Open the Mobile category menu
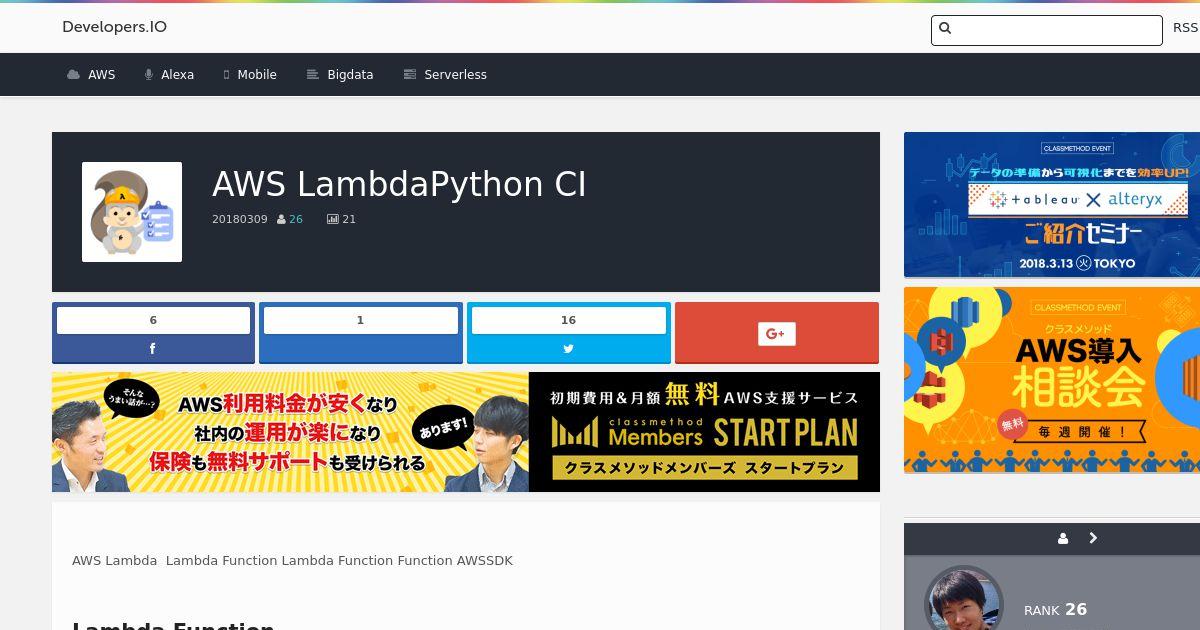 point(250,75)
